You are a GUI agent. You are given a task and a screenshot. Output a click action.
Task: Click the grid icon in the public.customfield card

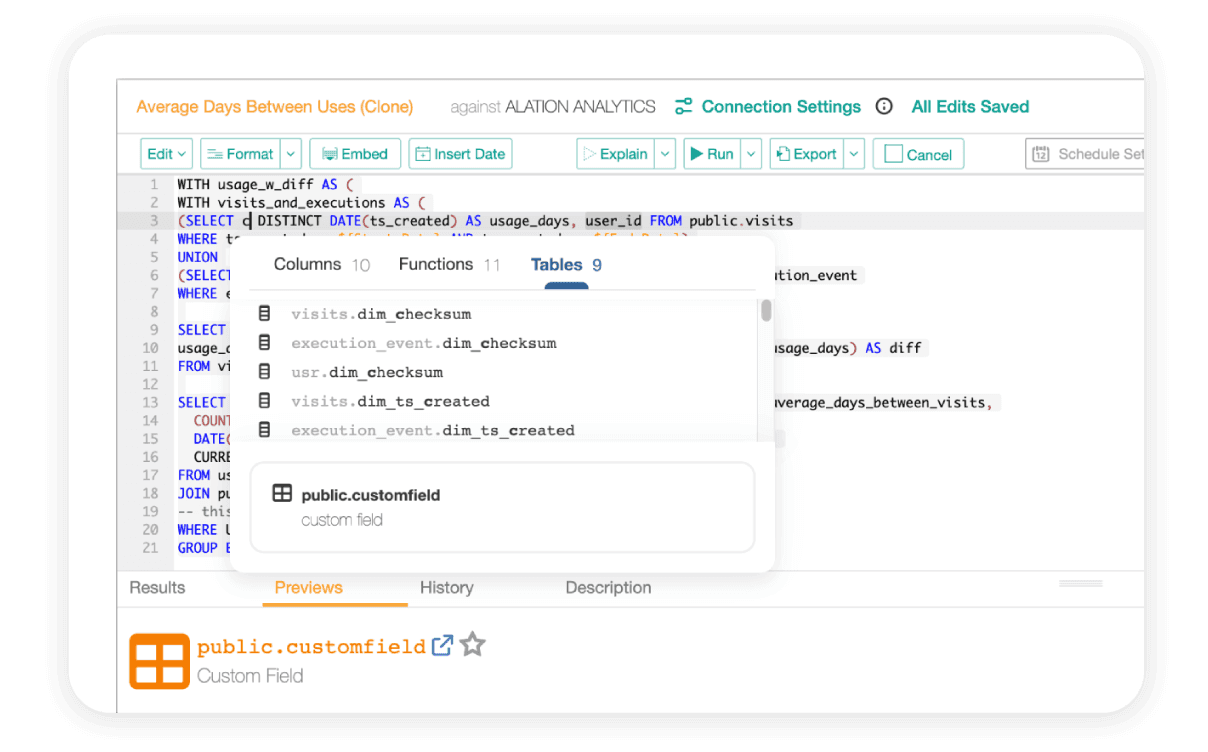[x=283, y=492]
